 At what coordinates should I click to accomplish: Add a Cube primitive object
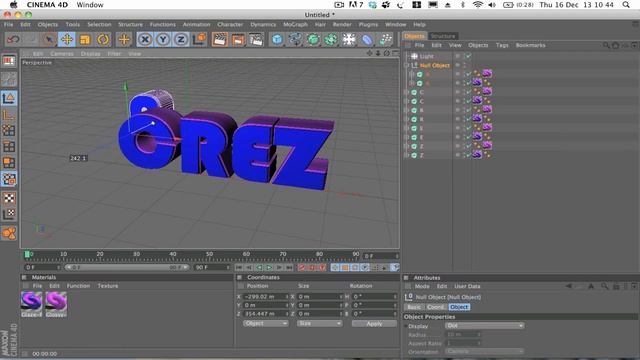point(277,40)
